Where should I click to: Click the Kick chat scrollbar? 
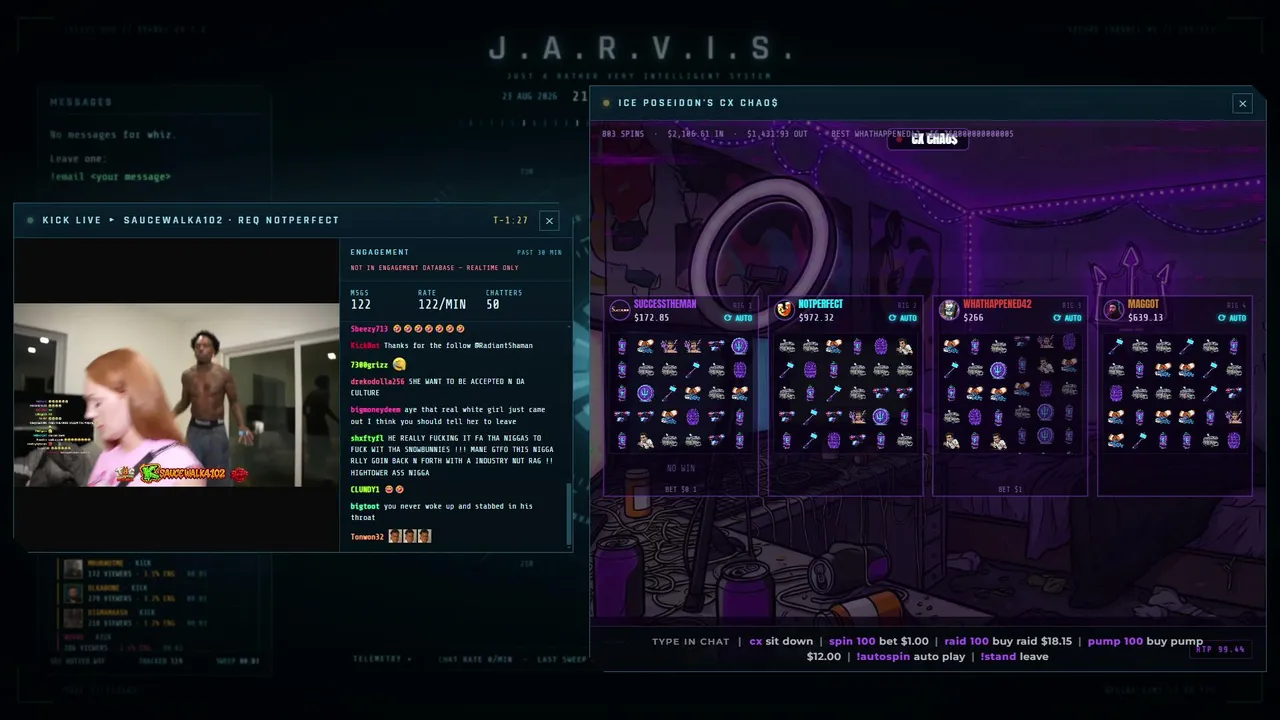coord(569,513)
